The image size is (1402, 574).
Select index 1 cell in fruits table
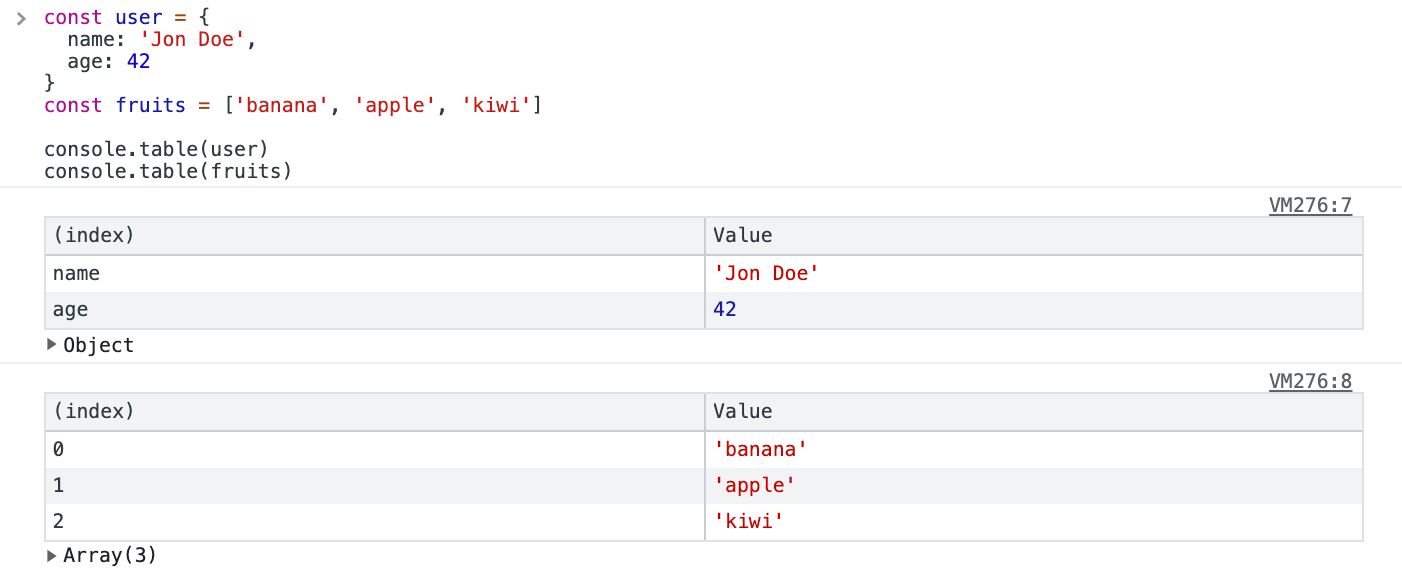point(374,486)
